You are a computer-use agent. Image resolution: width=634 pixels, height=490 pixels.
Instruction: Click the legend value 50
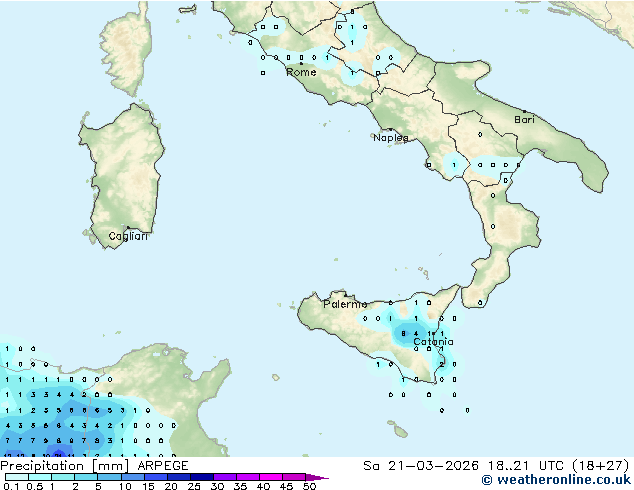[x=309, y=486]
